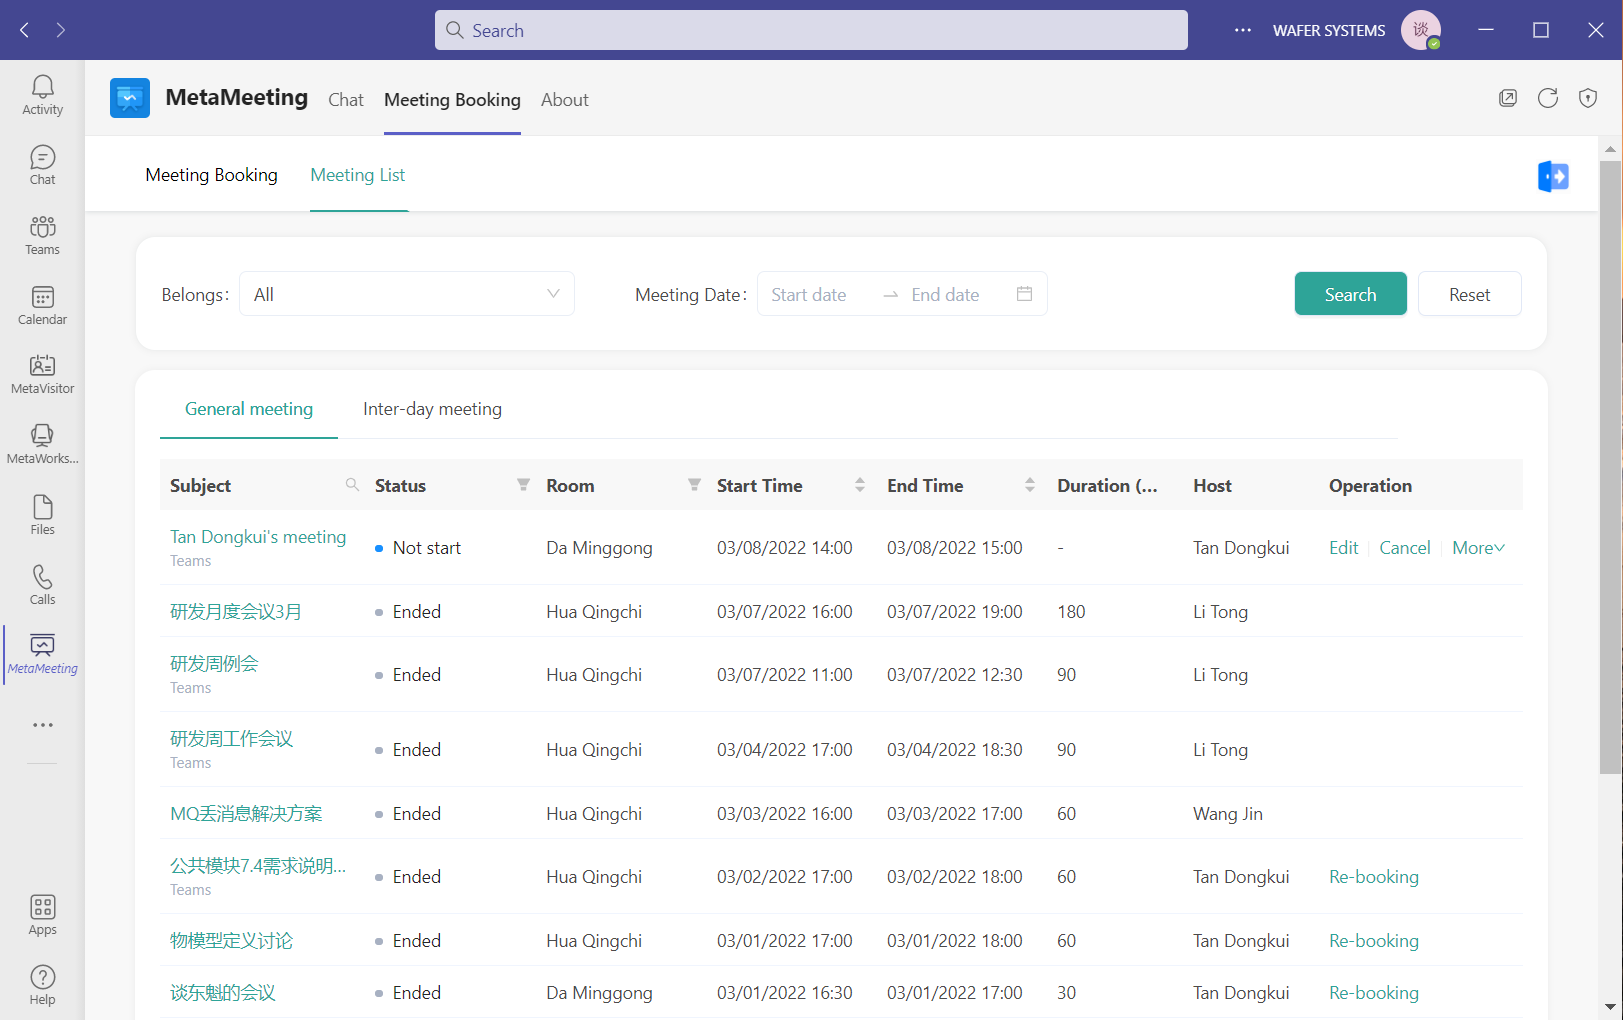Sort by Start Time column

coord(860,485)
